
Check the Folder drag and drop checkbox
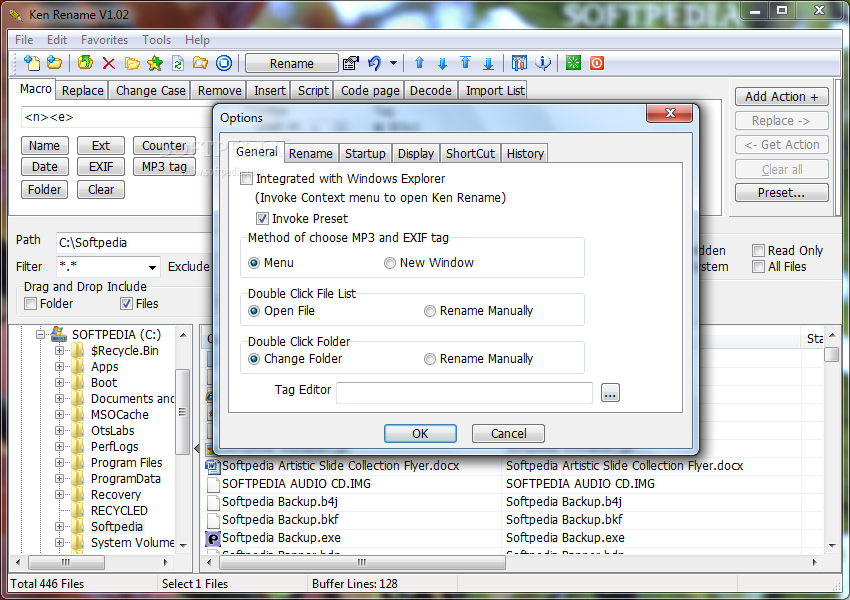tap(31, 304)
